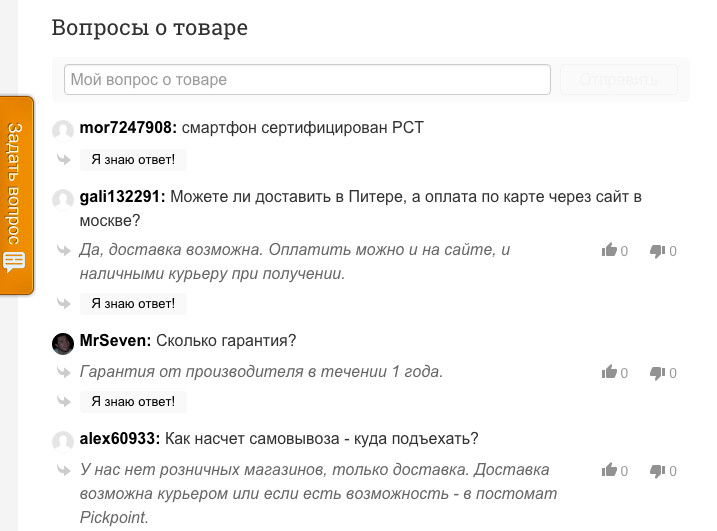Type in the 'Мой вопрос о товаре' field
717x531 pixels.
pos(307,80)
